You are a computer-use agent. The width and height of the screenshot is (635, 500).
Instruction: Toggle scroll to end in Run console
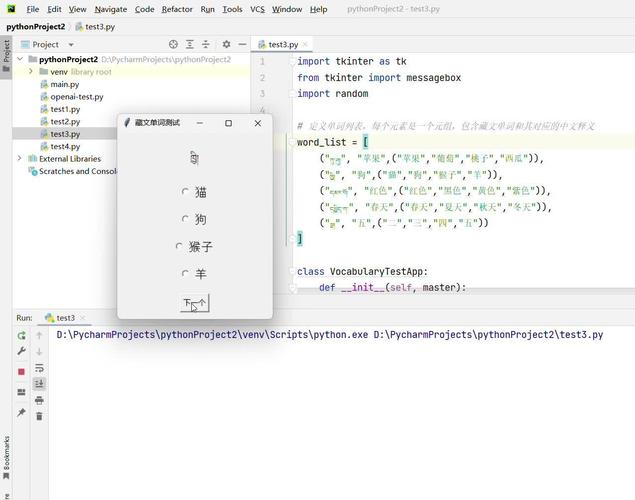[39, 384]
